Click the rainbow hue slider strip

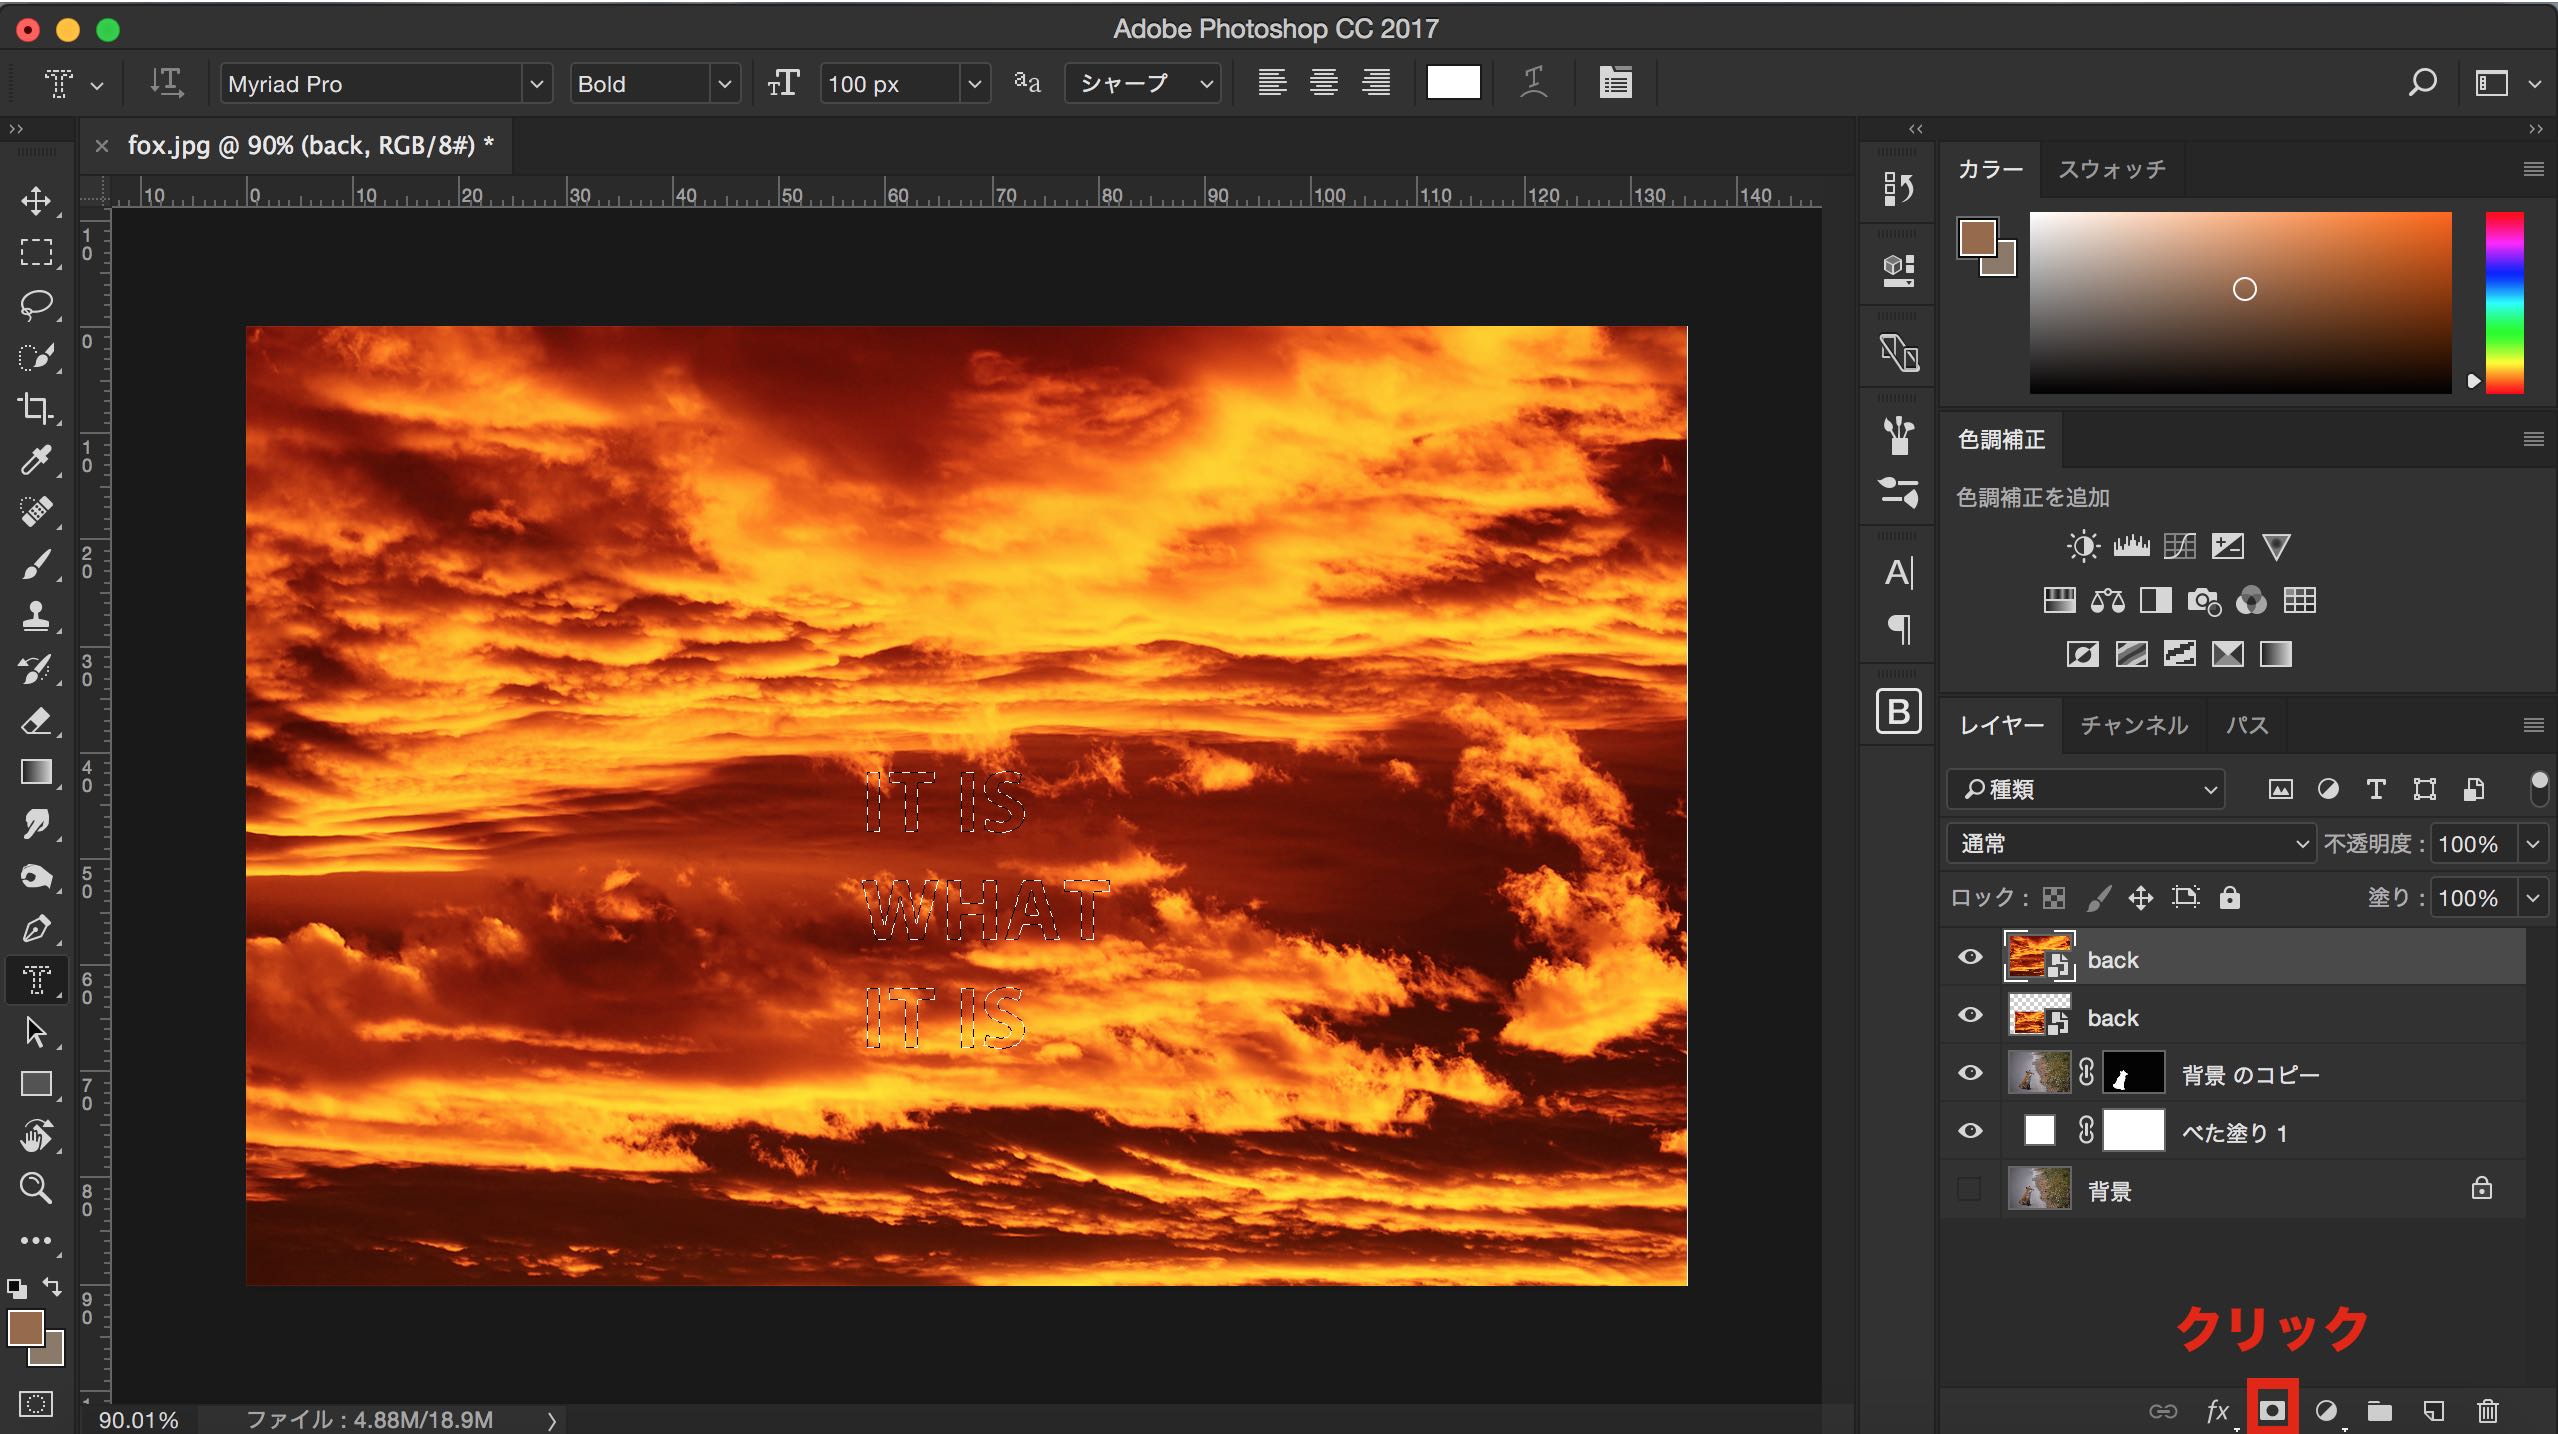(x=2504, y=302)
